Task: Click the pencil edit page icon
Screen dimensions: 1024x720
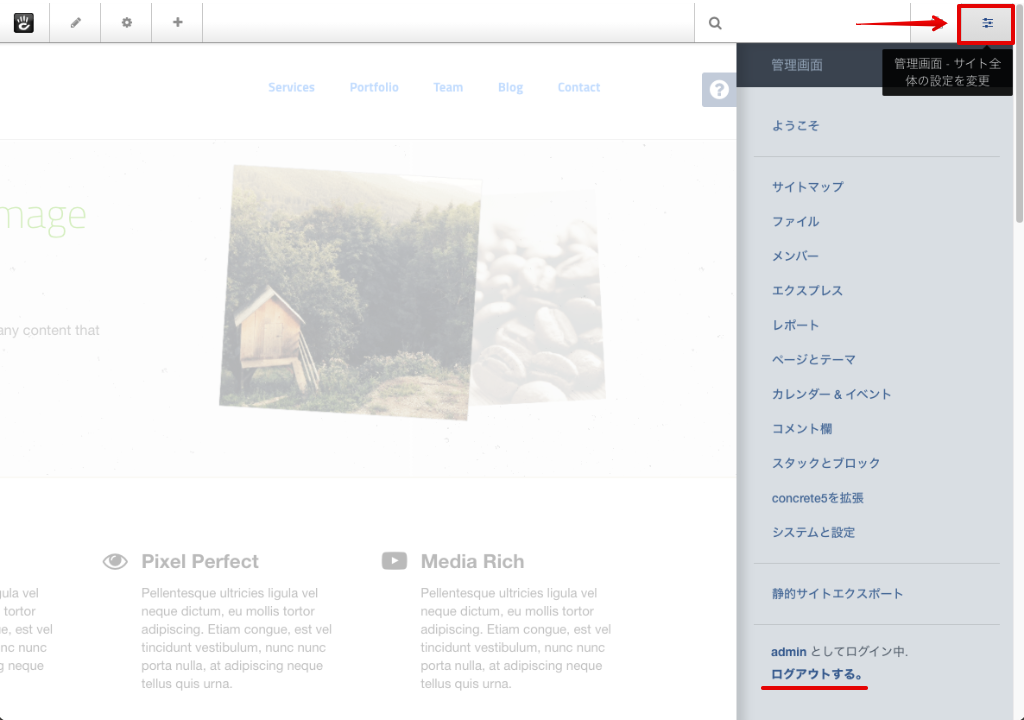Action: [75, 23]
